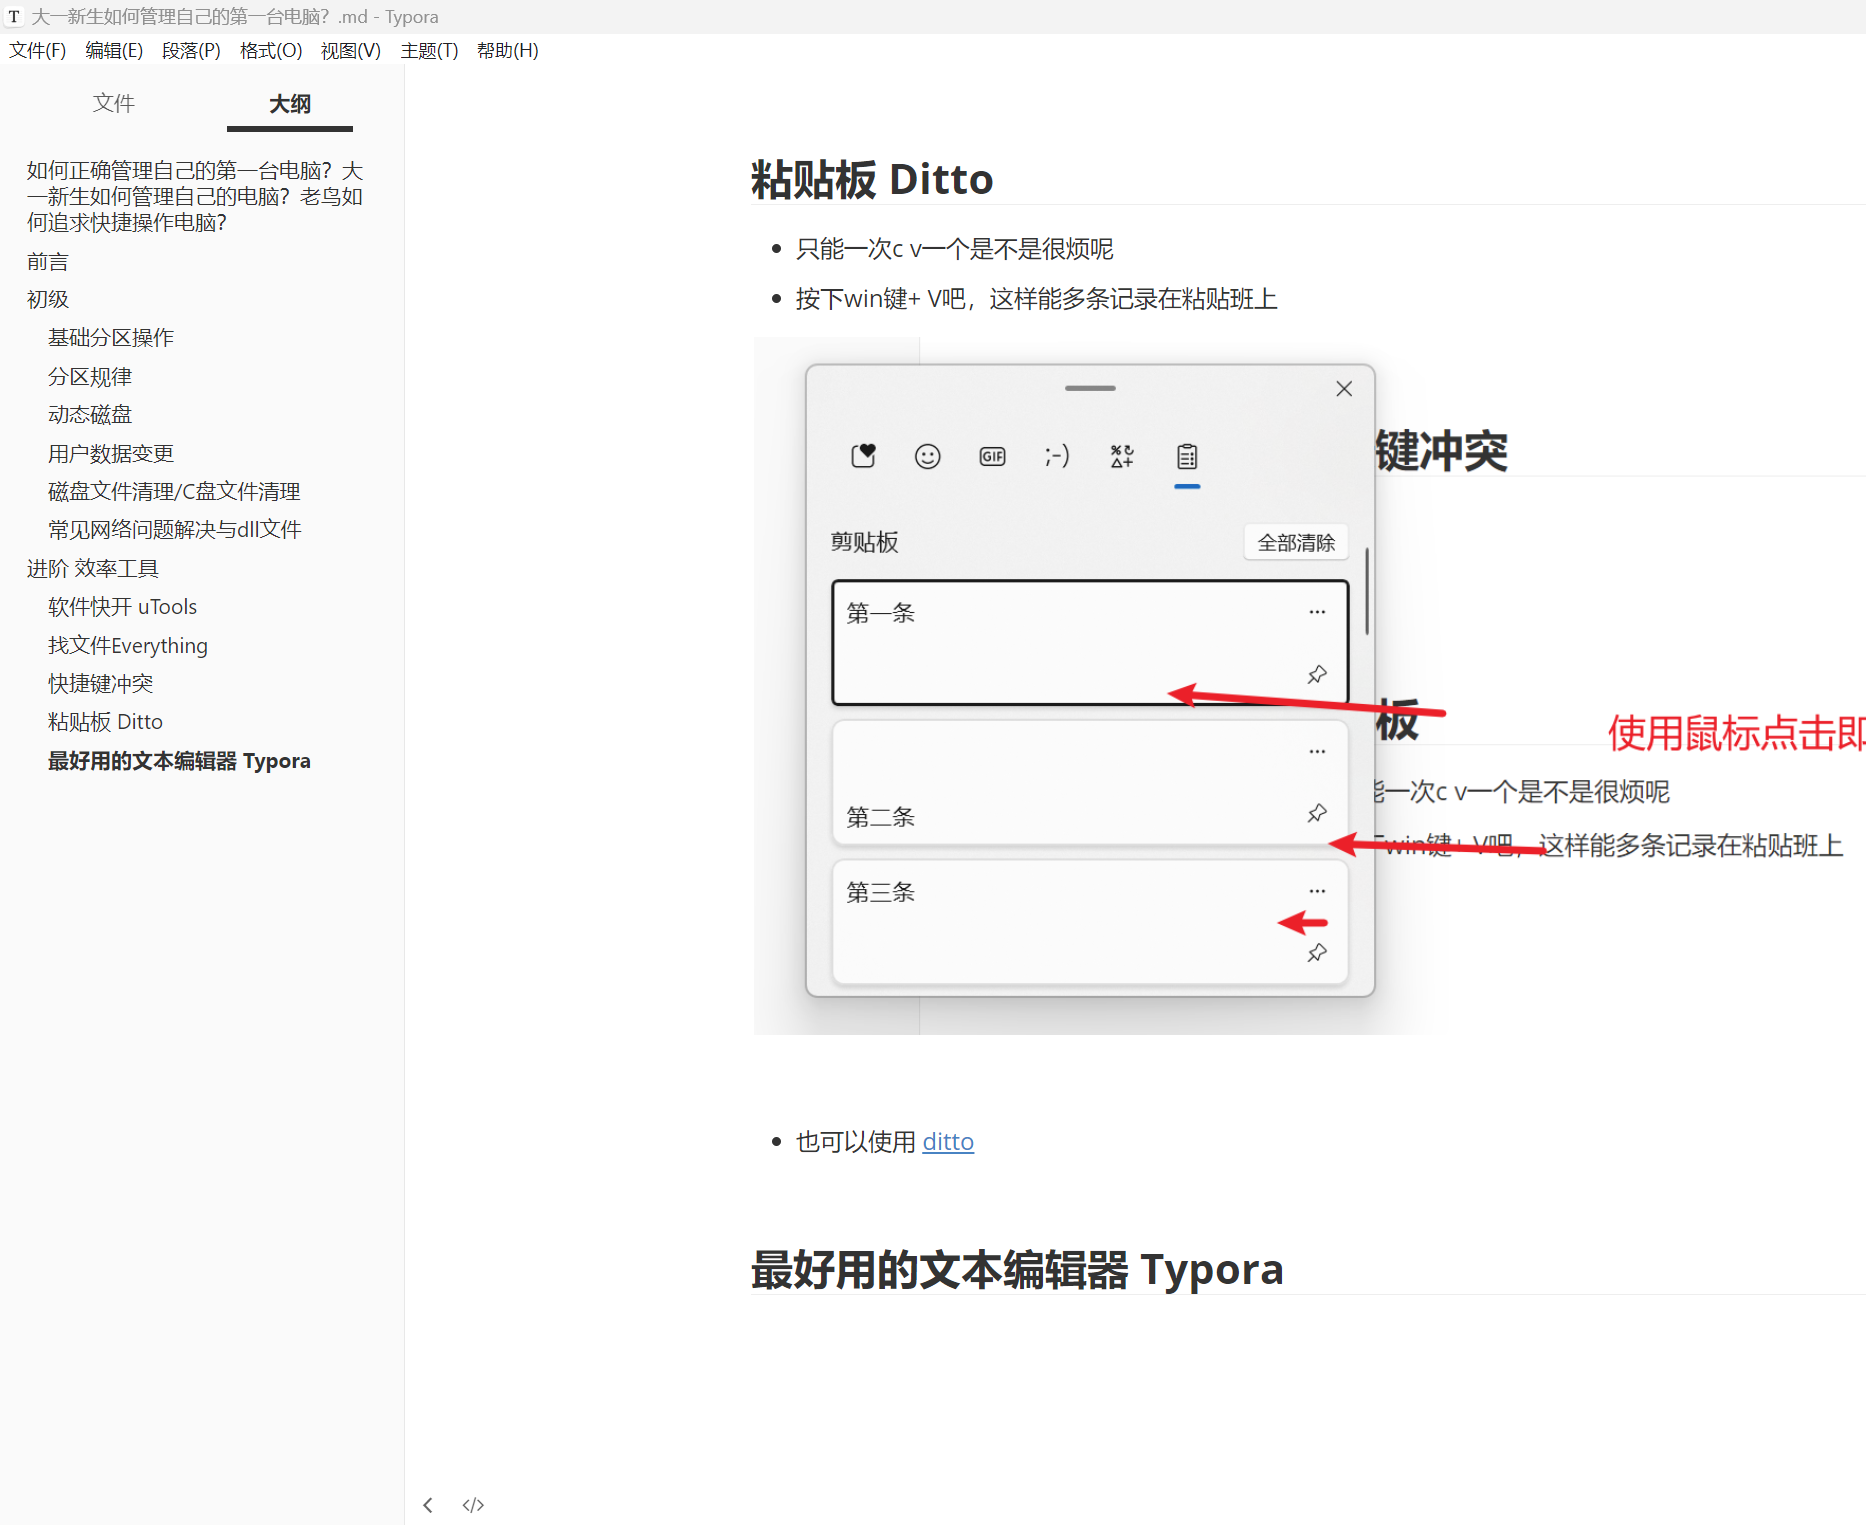Select 最好用的文本编辑器 Typora outline entry
The image size is (1866, 1525).
(x=179, y=761)
